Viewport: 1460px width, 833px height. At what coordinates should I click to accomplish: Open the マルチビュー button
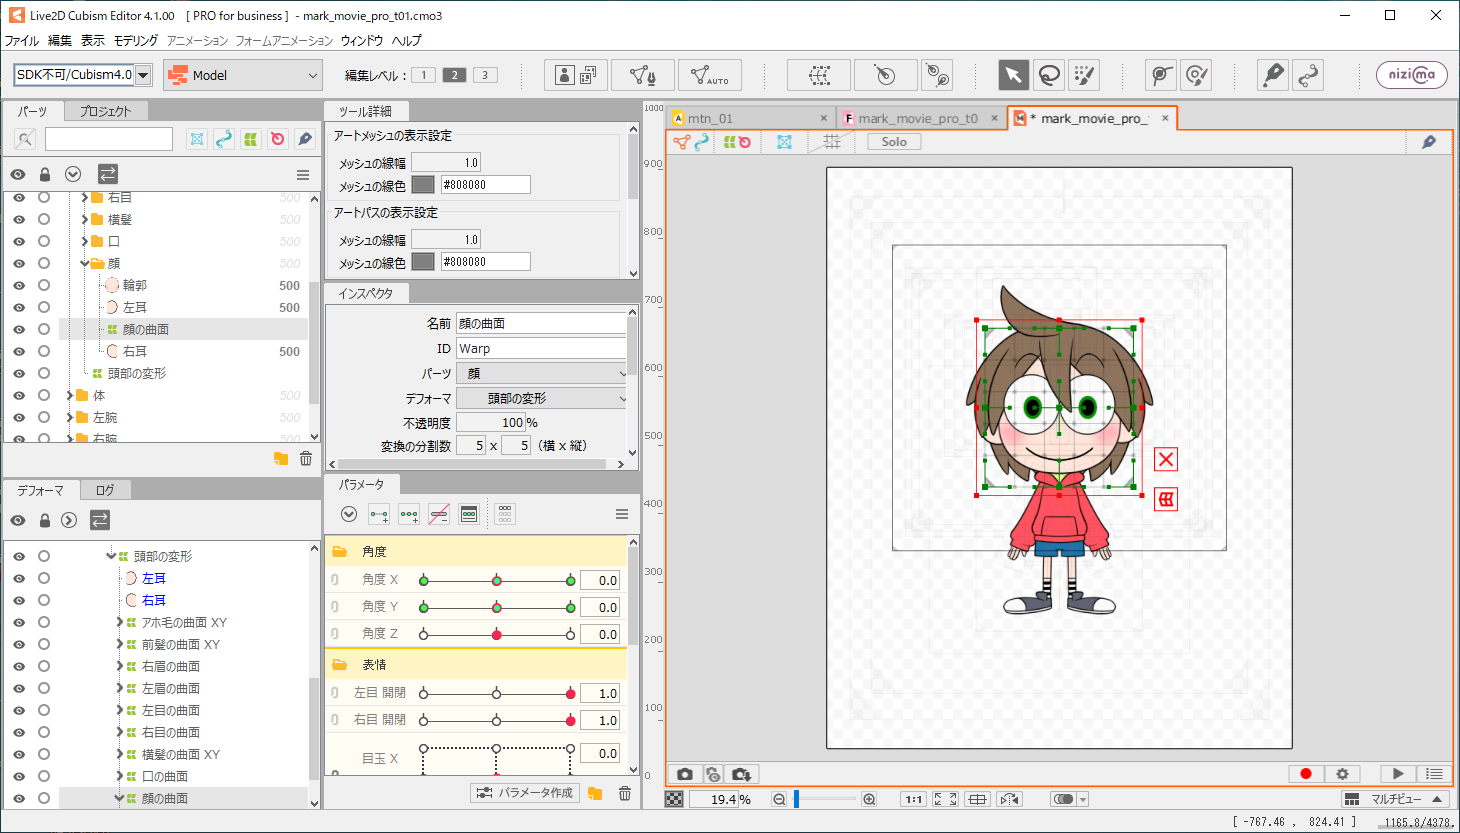tap(1395, 799)
